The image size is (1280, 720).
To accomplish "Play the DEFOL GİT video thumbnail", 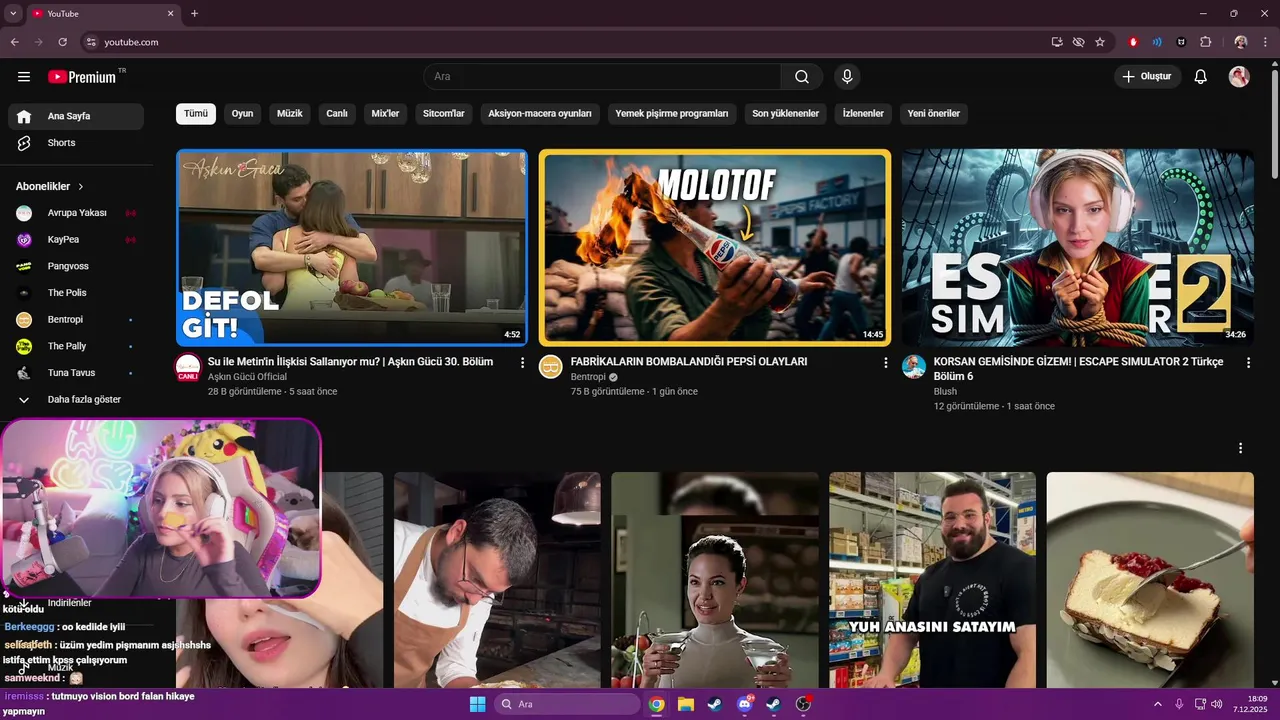I will click(x=352, y=247).
